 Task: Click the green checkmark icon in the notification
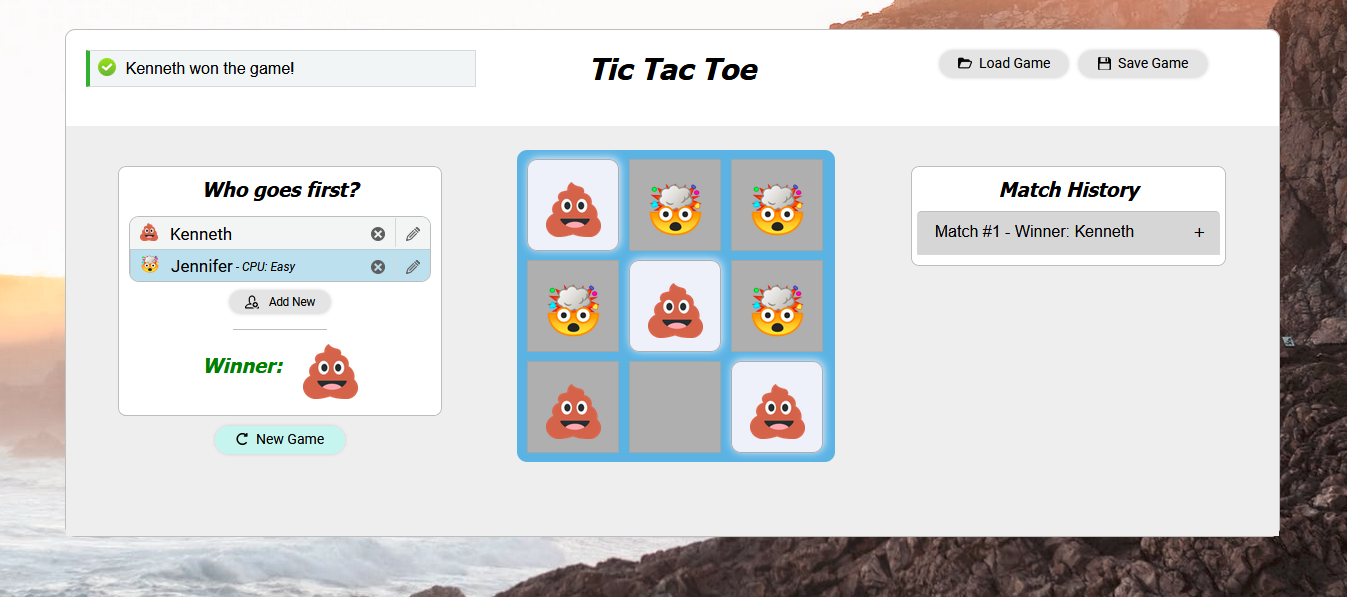pyautogui.click(x=107, y=68)
